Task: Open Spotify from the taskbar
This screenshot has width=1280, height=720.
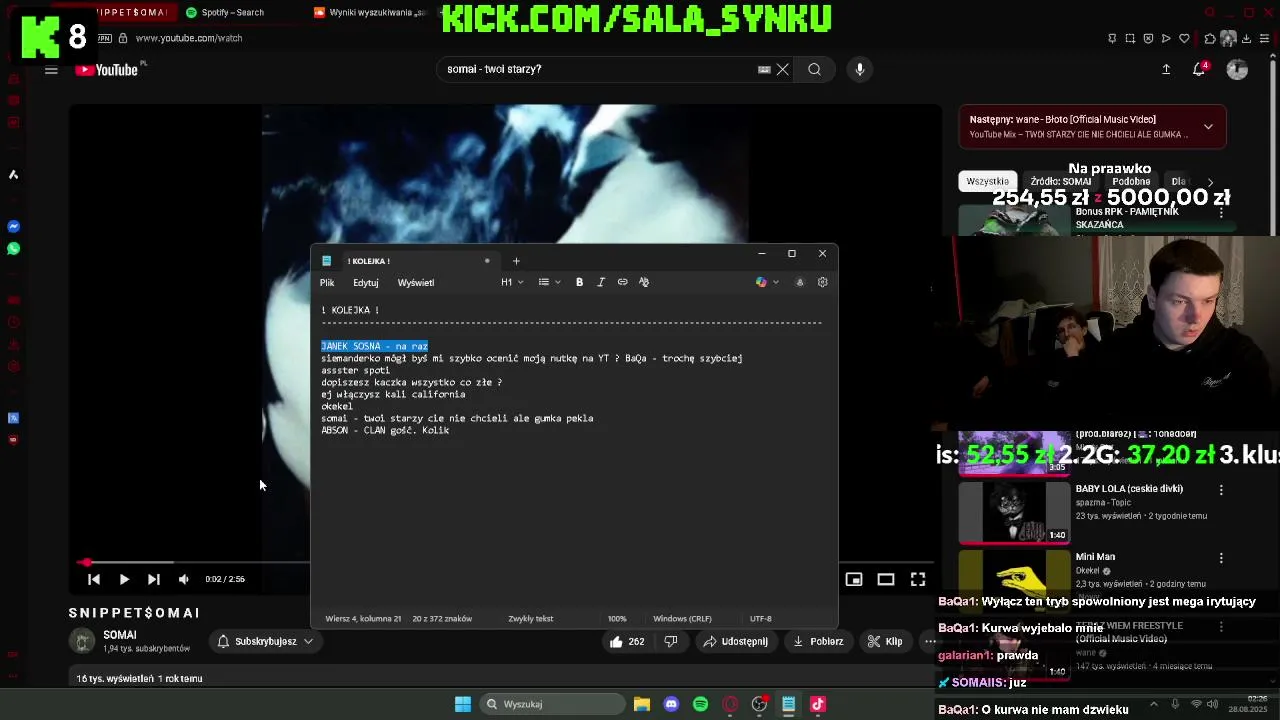Action: [700, 704]
